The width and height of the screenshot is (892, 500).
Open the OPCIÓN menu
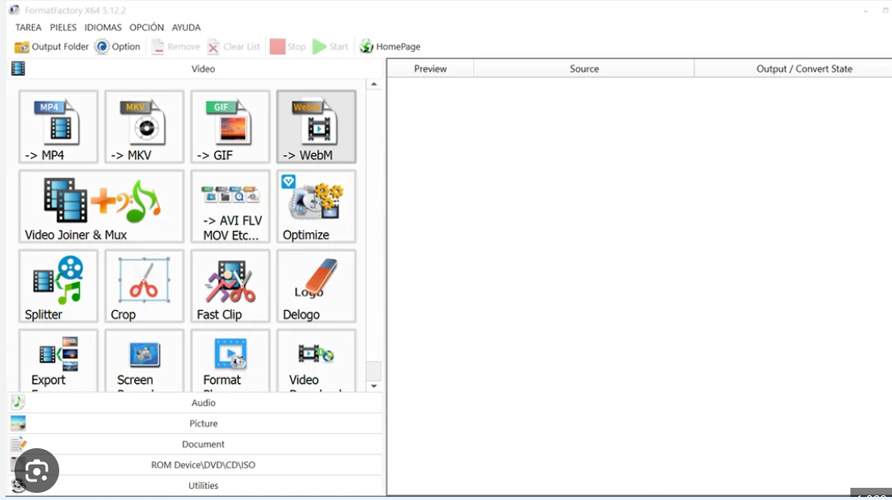click(x=146, y=27)
